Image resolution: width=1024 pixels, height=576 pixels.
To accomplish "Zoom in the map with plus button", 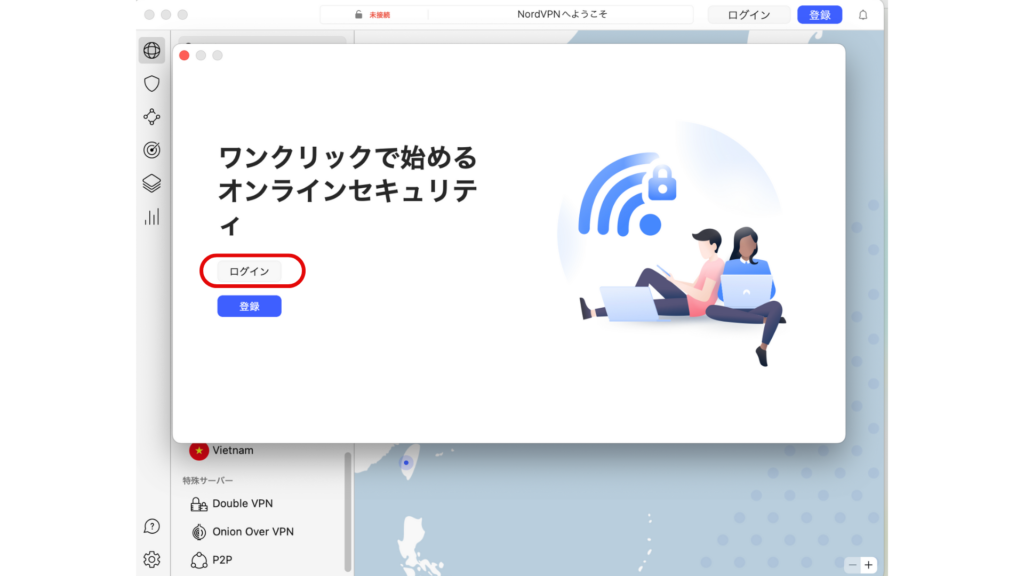I will (869, 565).
